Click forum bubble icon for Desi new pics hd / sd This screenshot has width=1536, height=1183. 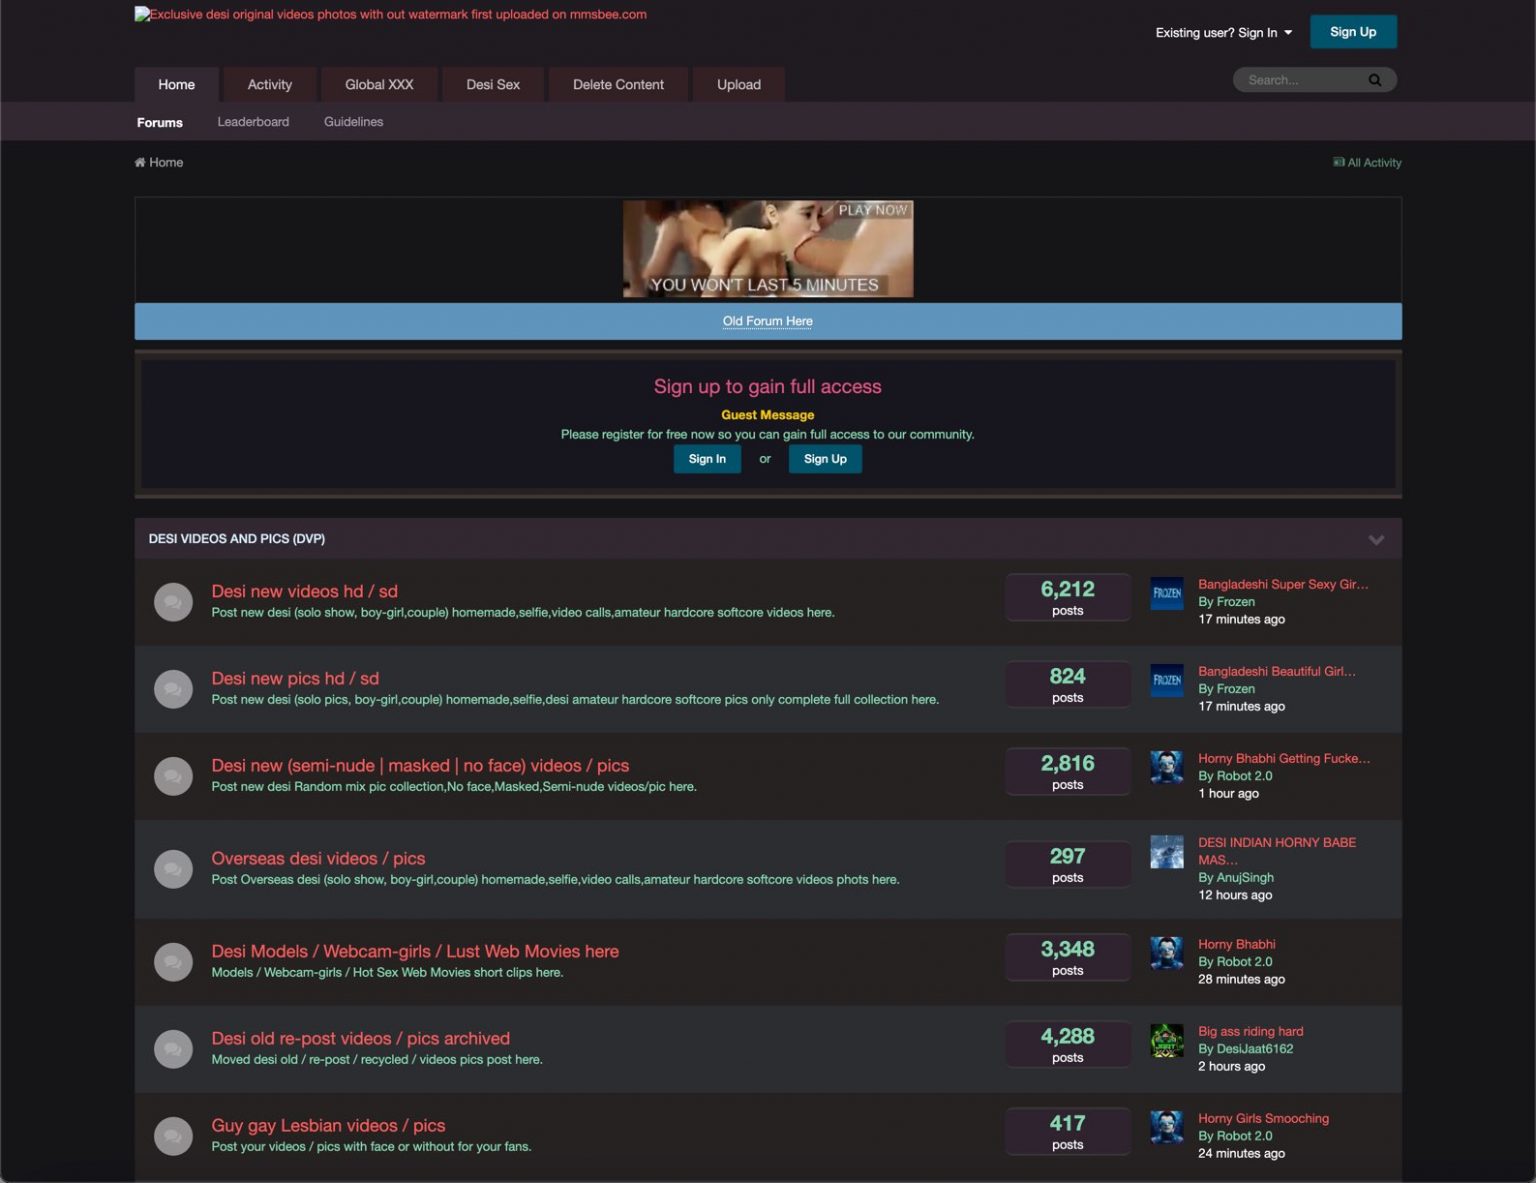pos(173,689)
